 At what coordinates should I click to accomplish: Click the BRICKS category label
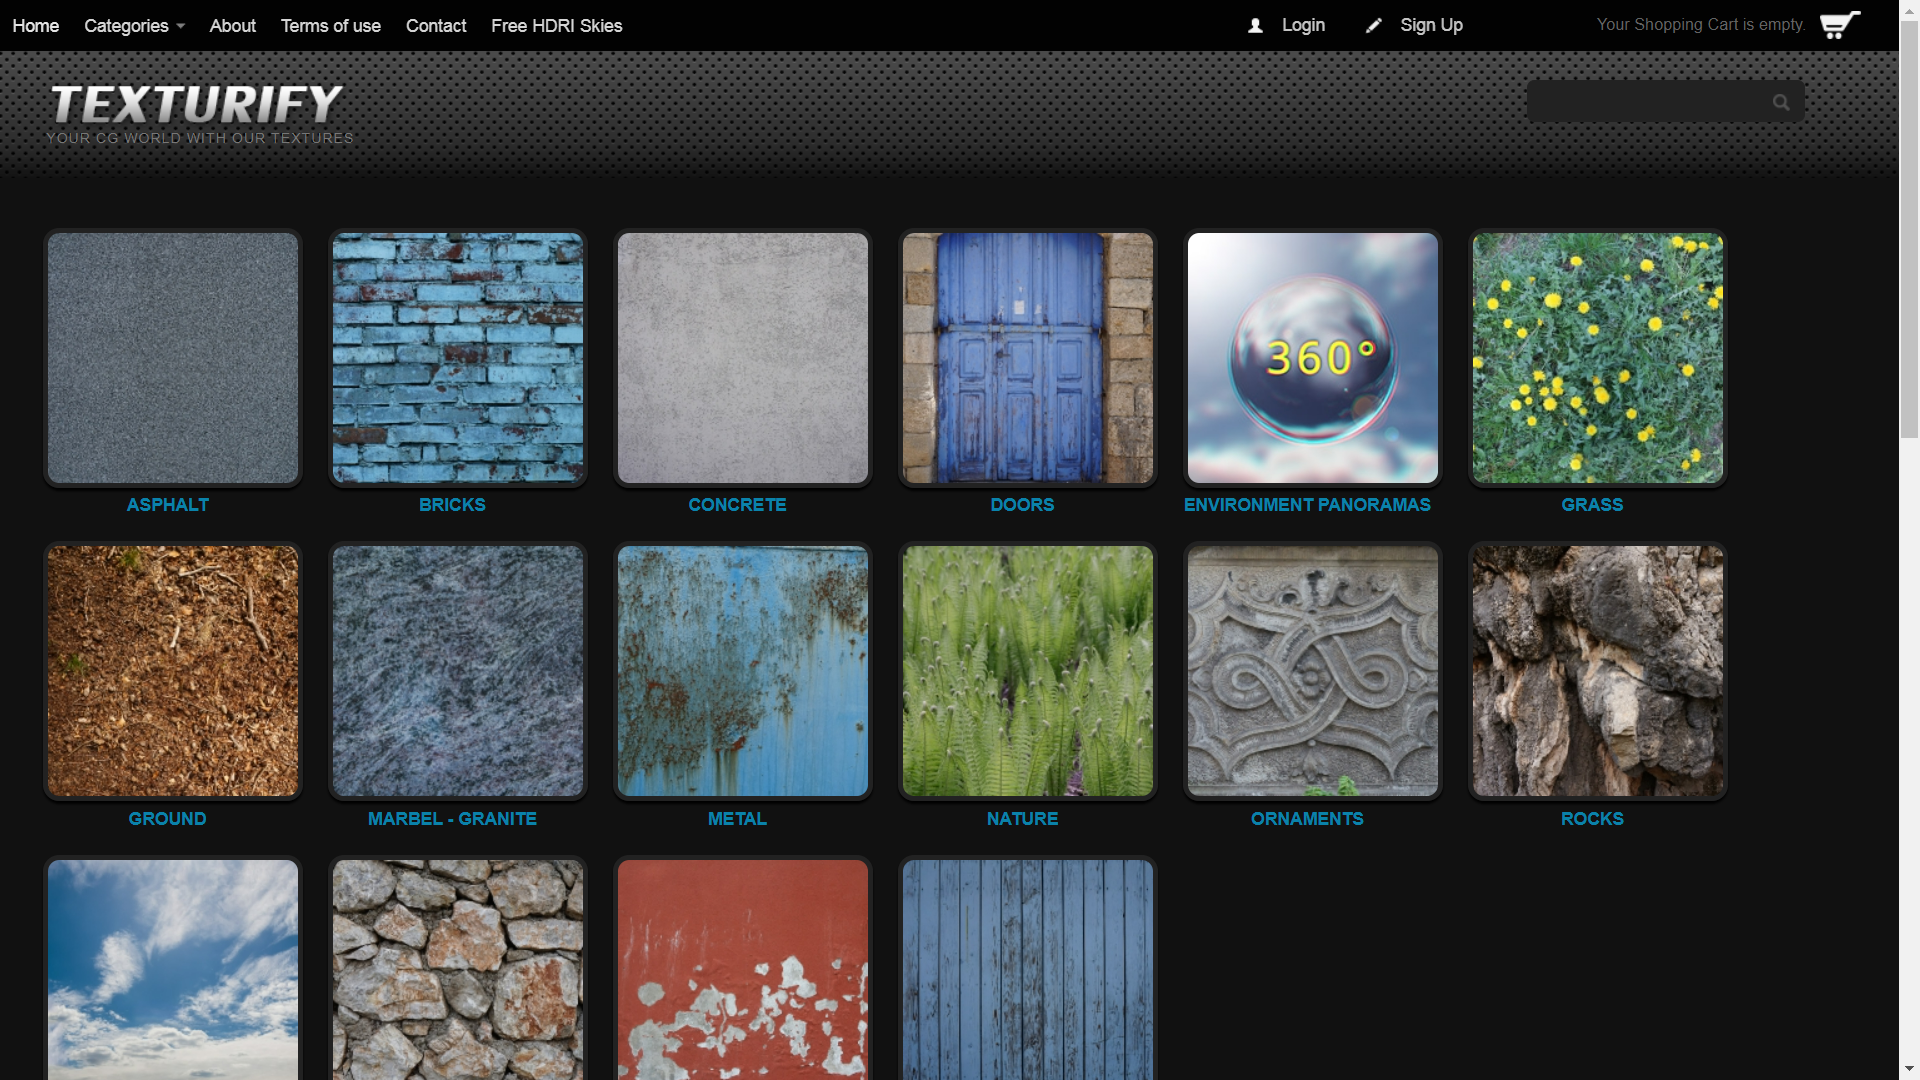point(452,505)
